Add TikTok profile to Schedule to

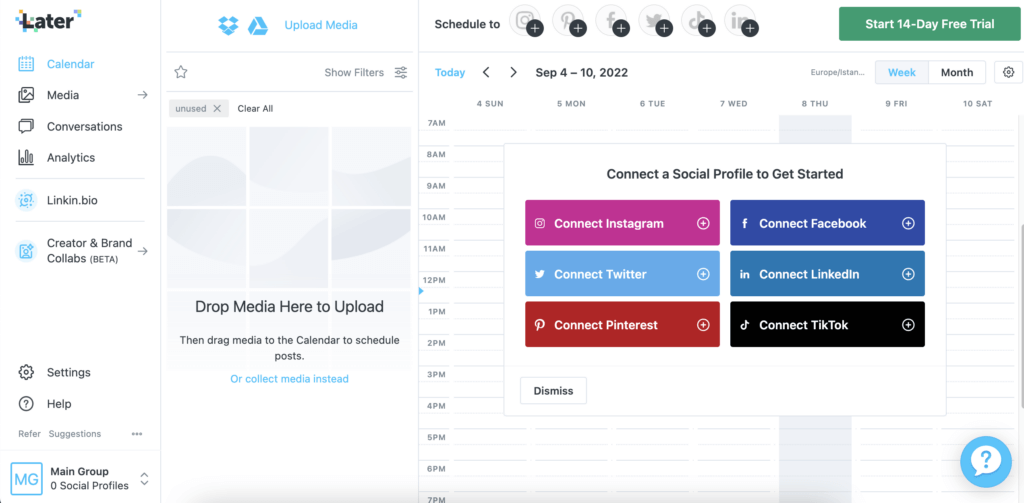[x=697, y=21]
